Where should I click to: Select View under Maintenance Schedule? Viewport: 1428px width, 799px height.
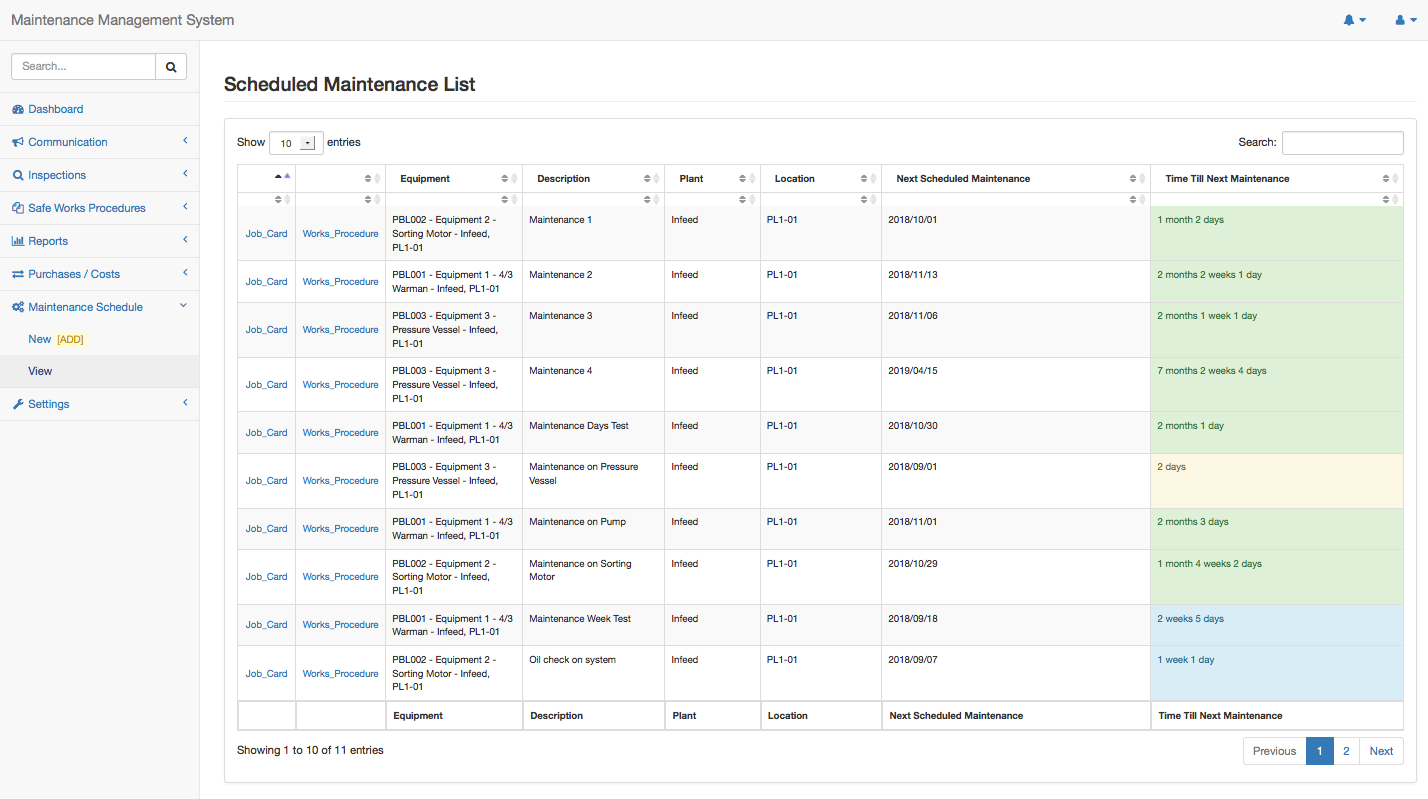[40, 371]
